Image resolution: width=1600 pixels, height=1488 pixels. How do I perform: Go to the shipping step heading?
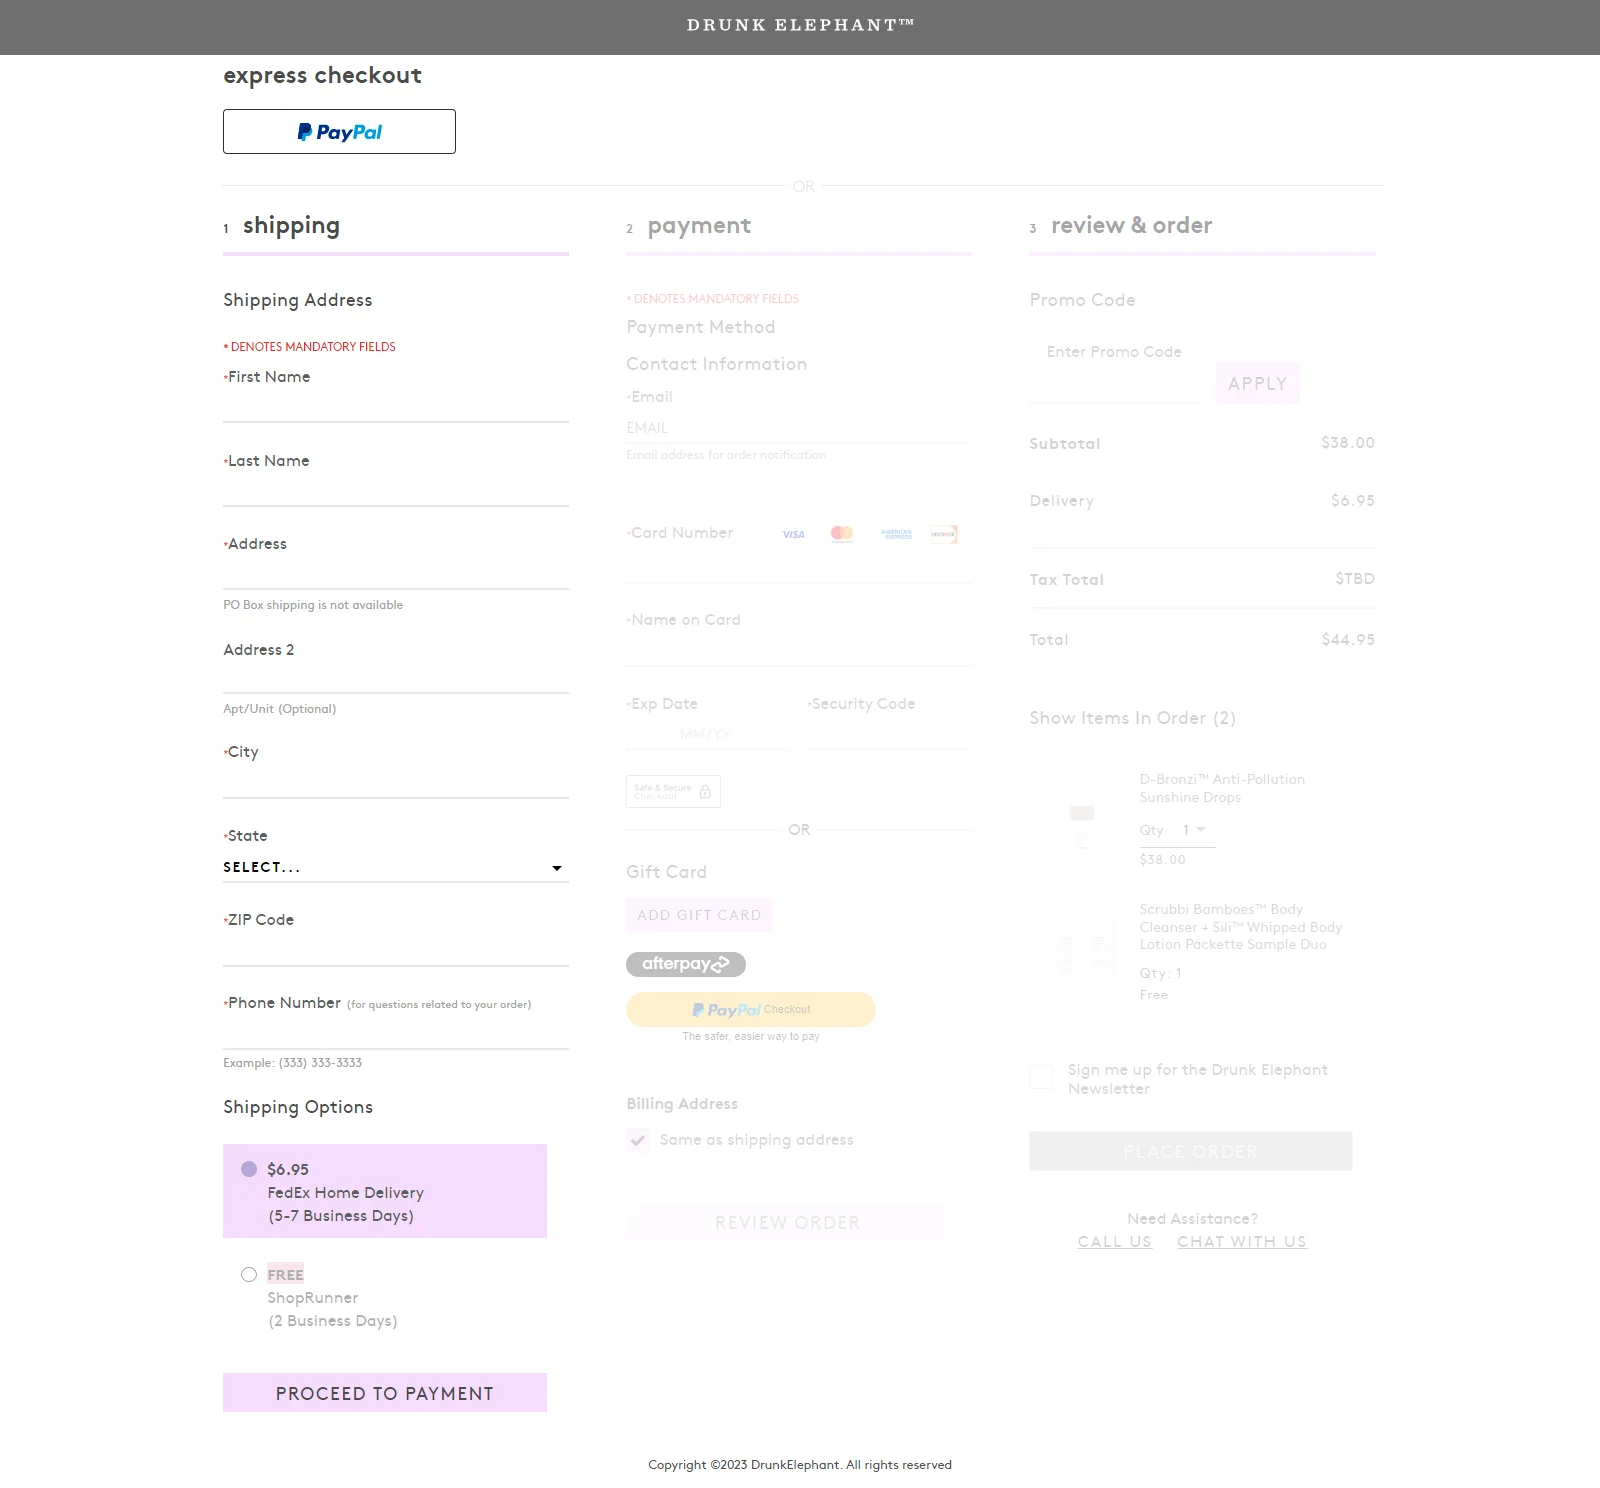point(291,225)
